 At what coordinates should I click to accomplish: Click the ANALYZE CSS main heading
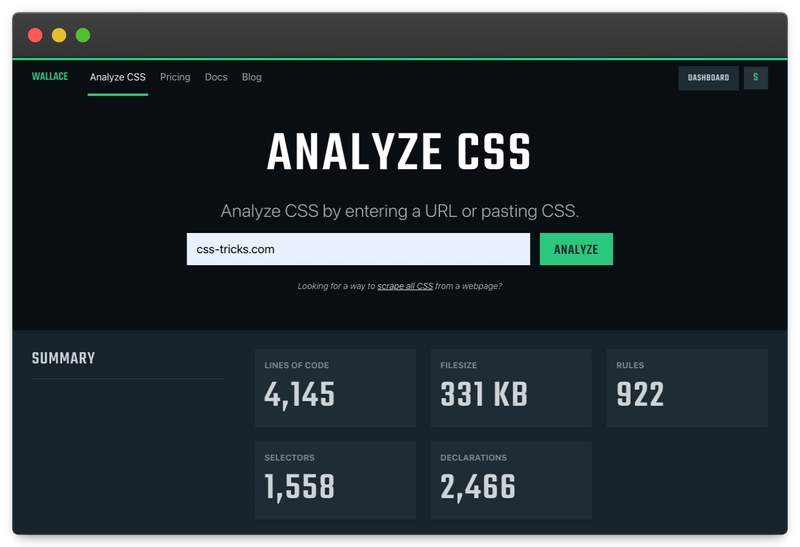click(x=399, y=152)
